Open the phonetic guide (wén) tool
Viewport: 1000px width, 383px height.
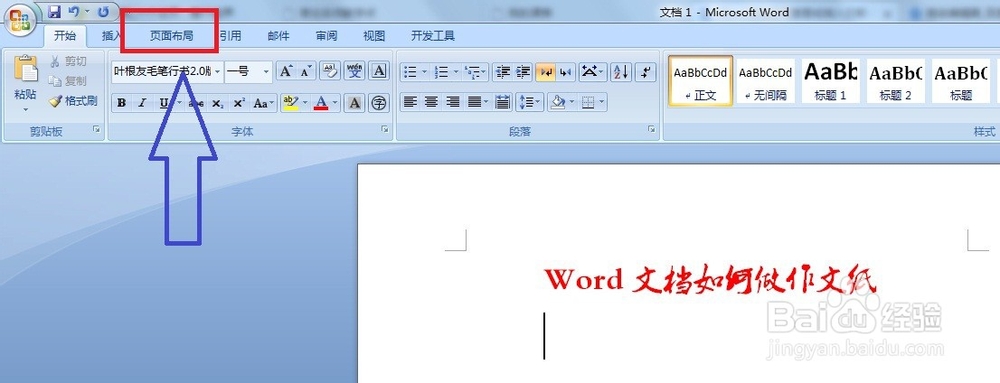point(355,71)
